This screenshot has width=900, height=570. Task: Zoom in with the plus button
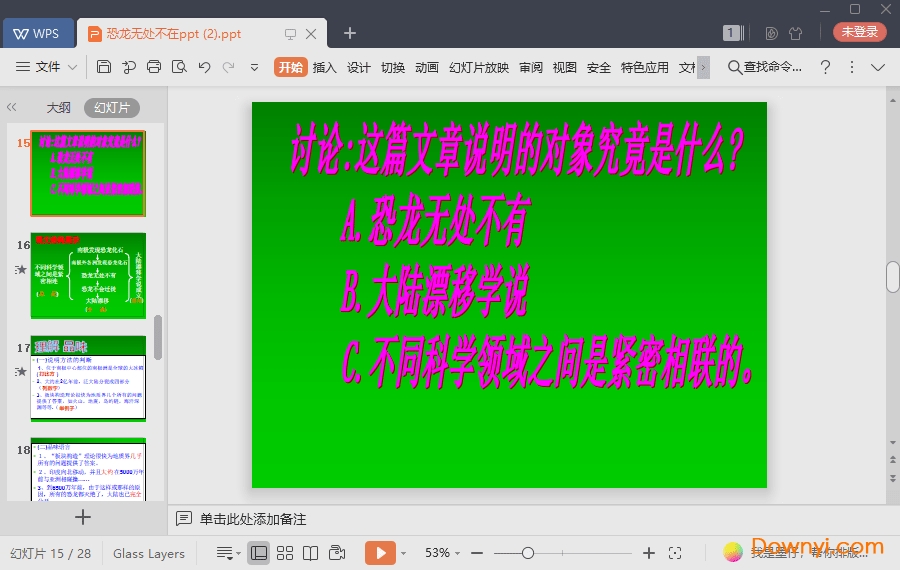[x=649, y=553]
